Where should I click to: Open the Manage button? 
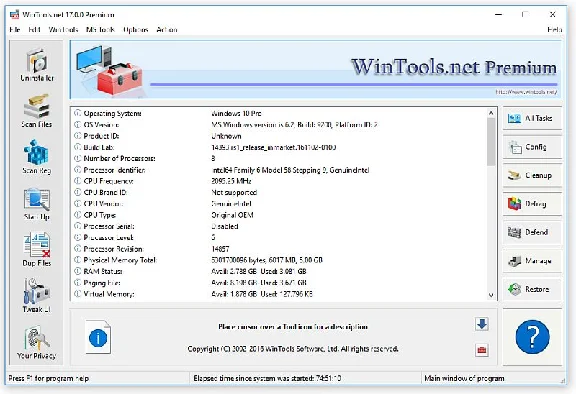[x=532, y=261]
